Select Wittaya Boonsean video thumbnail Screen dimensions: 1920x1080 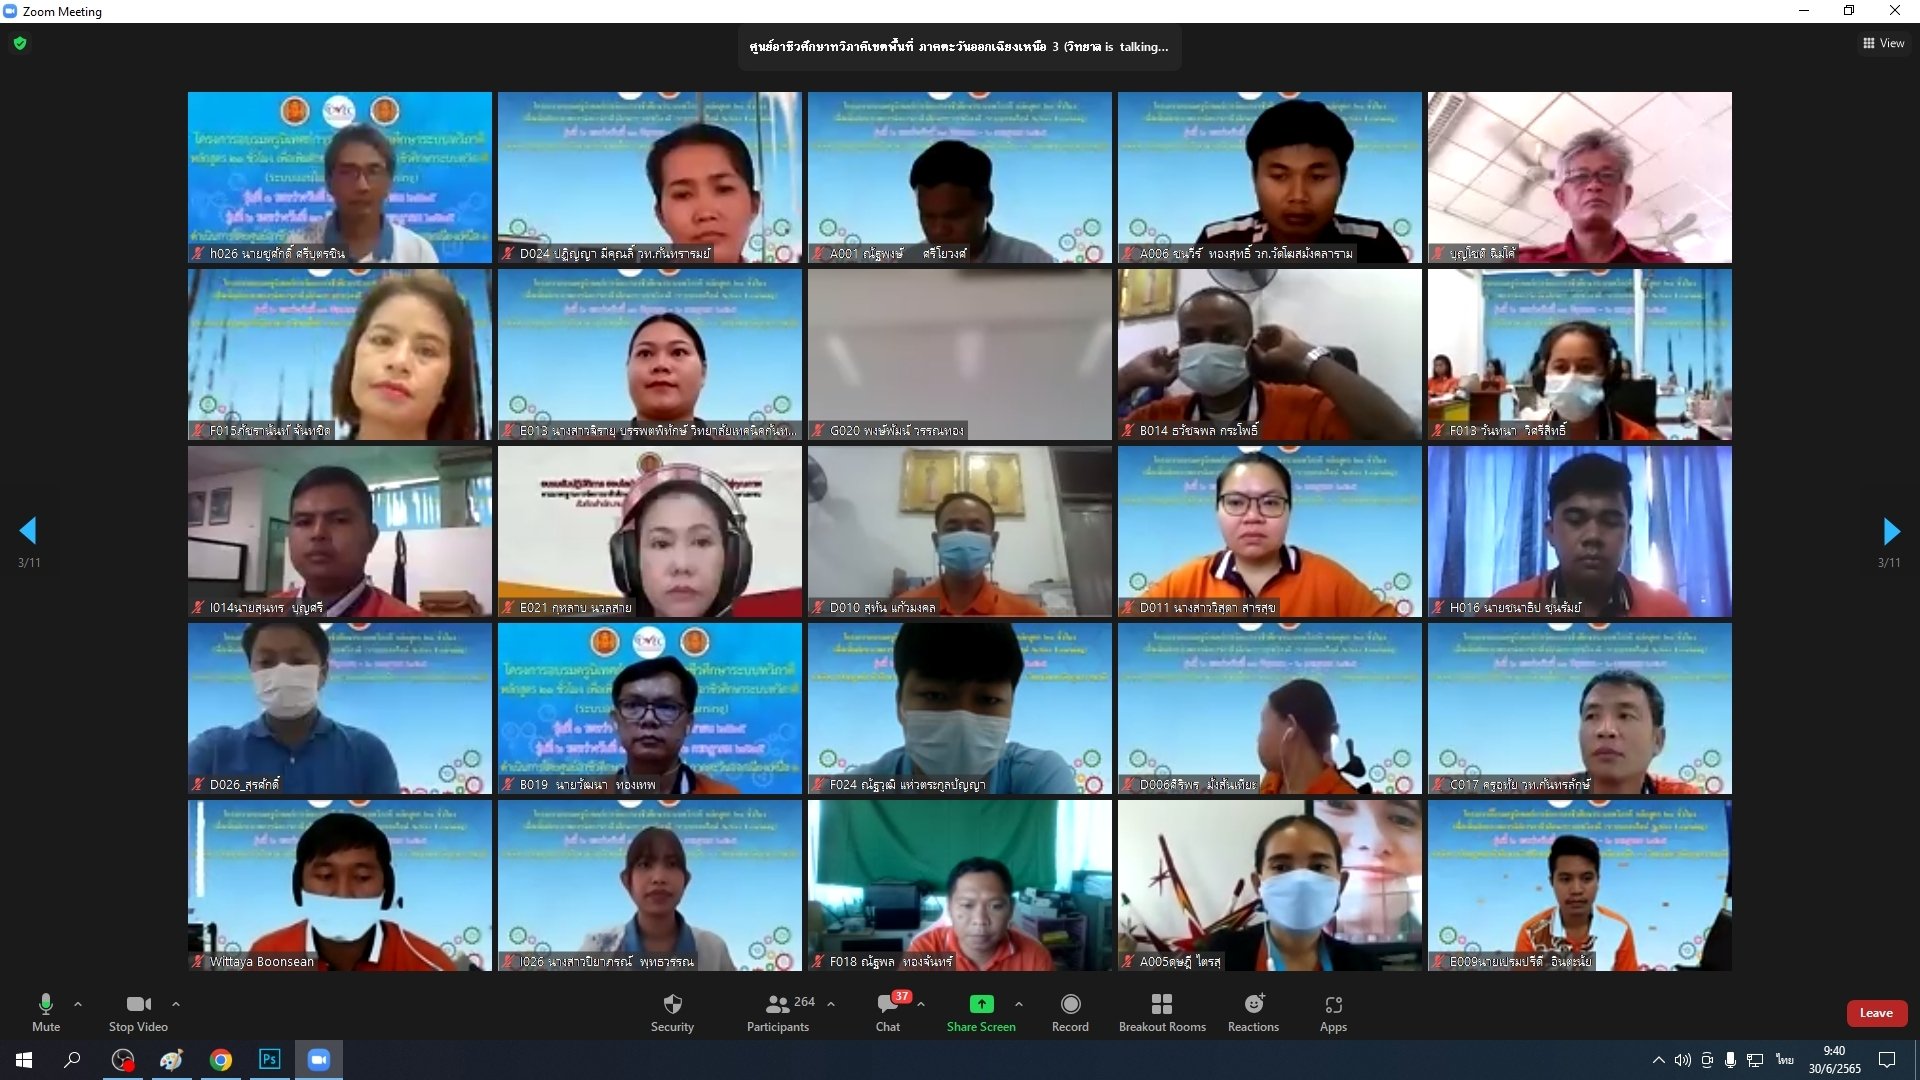[x=340, y=885]
